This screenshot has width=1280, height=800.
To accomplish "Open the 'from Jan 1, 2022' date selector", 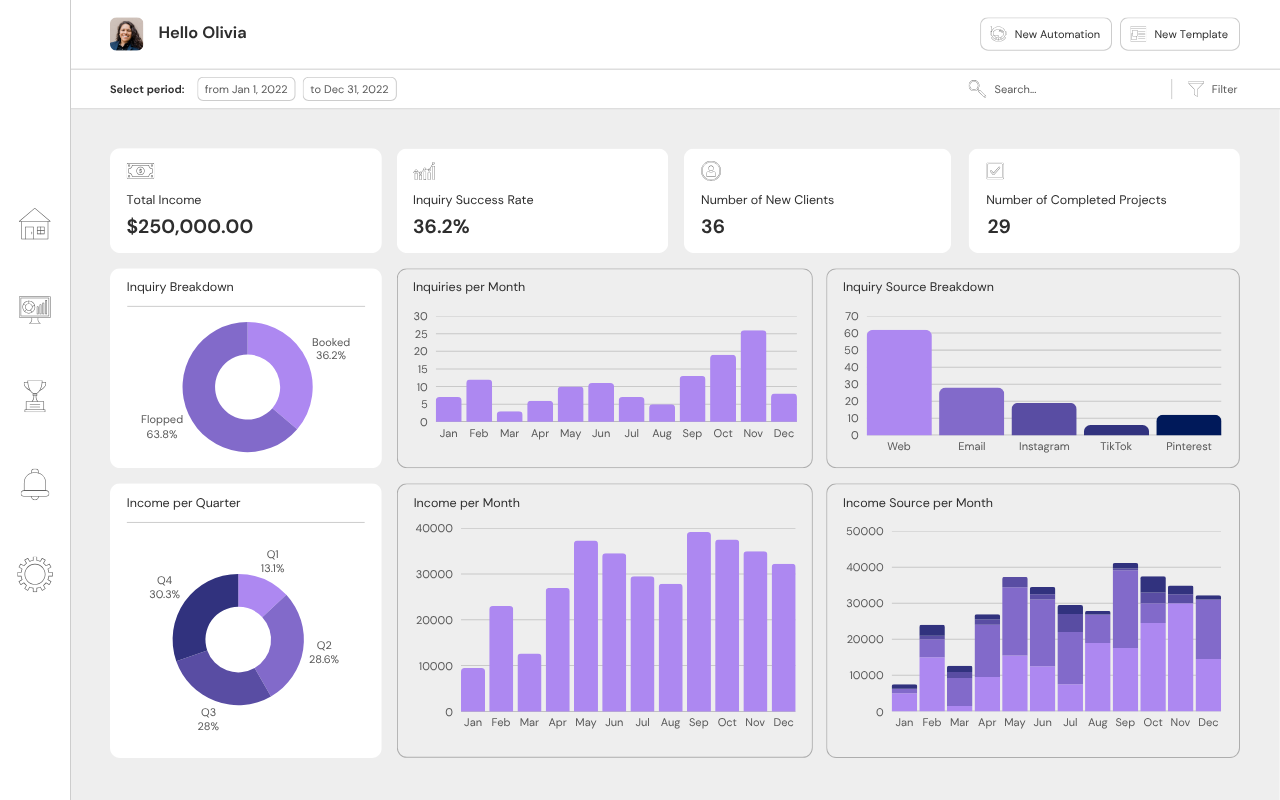I will tap(246, 88).
